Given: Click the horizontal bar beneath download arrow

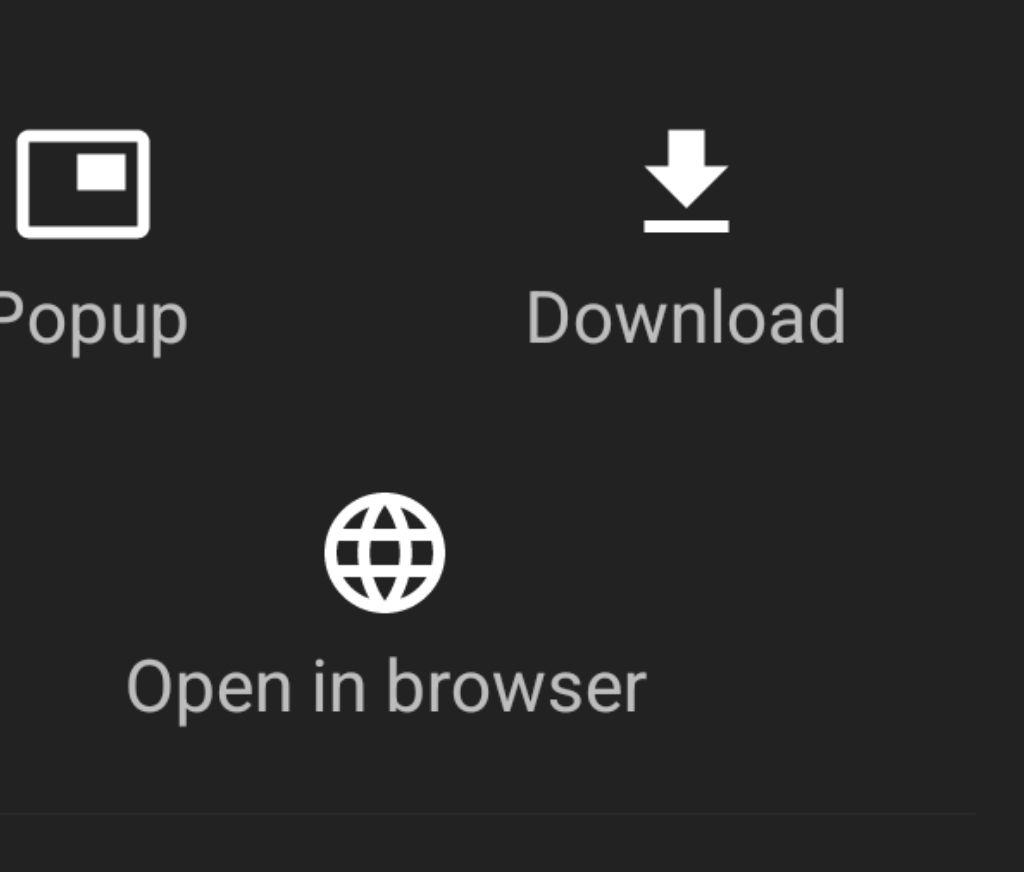Looking at the screenshot, I should (686, 226).
